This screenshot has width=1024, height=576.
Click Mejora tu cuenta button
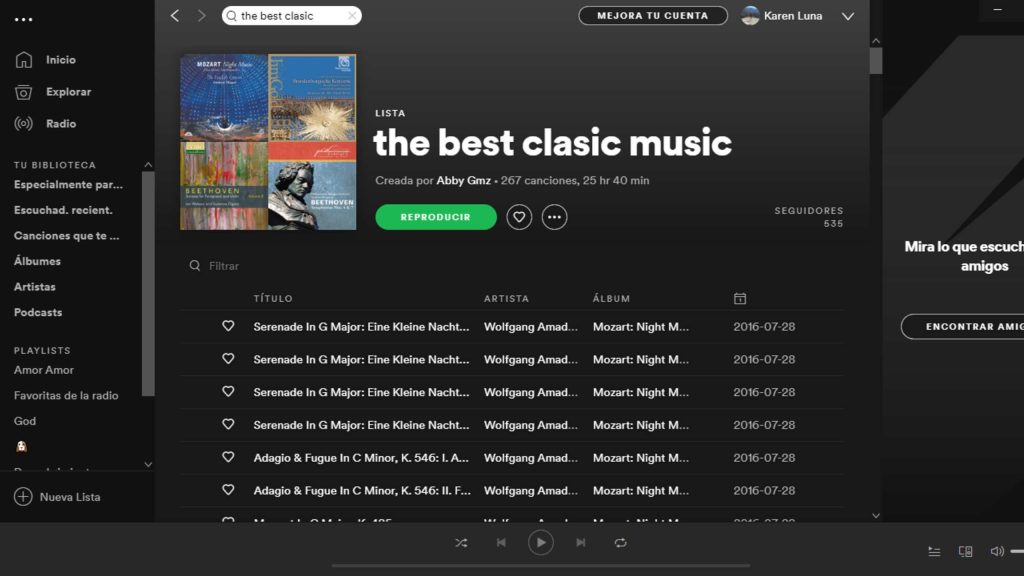click(x=653, y=16)
